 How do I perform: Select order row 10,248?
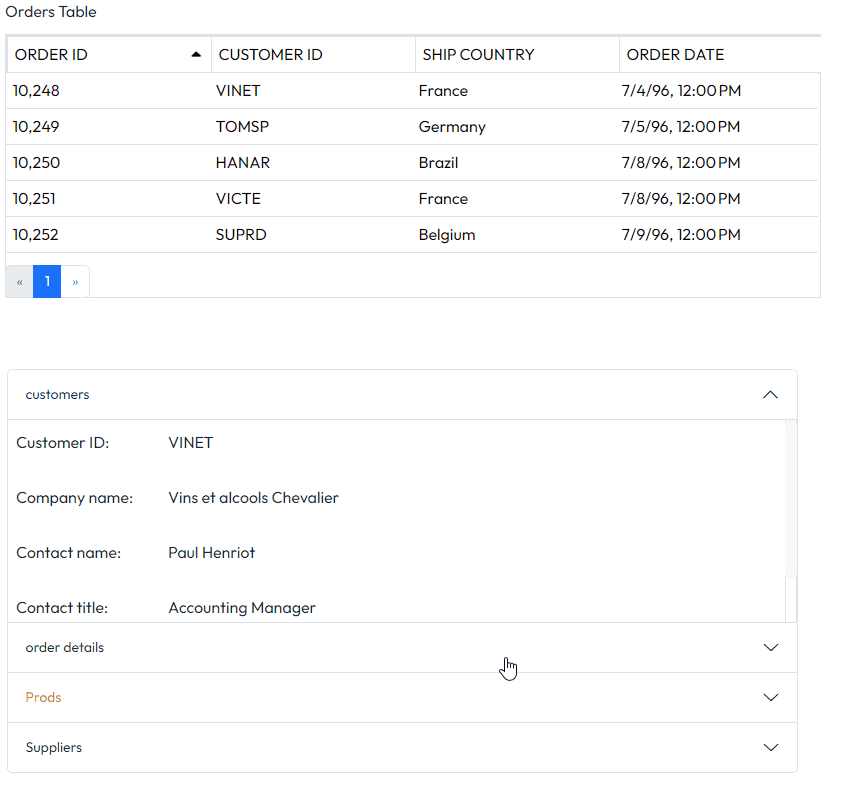click(x=412, y=90)
